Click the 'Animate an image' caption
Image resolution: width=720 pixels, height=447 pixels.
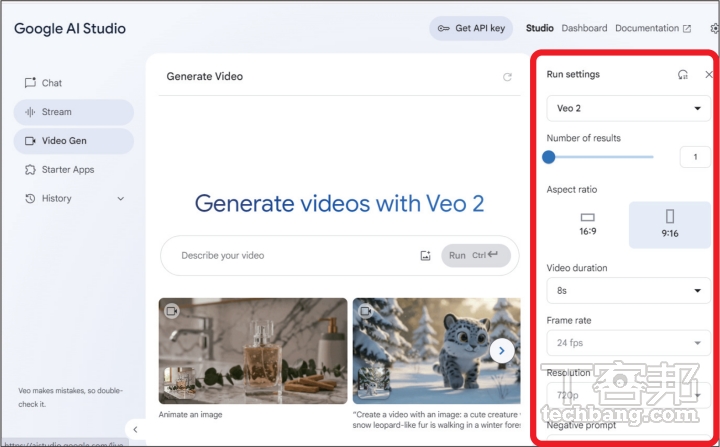click(x=191, y=414)
